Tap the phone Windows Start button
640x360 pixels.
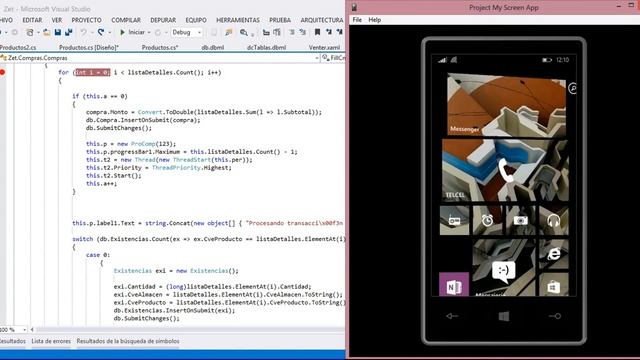tap(504, 316)
